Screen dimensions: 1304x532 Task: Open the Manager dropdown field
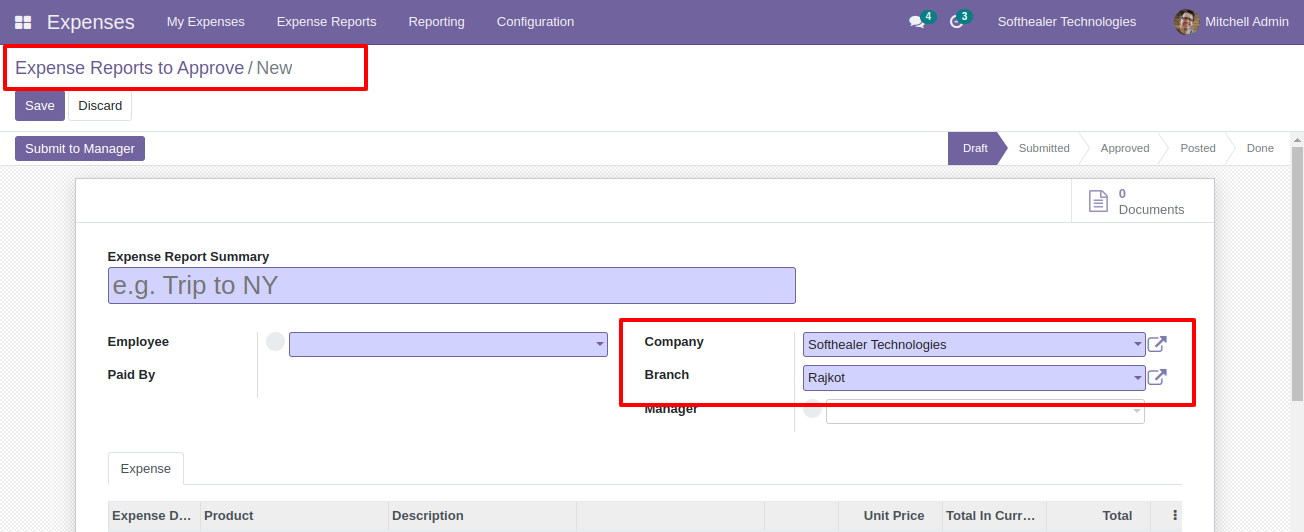click(985, 411)
